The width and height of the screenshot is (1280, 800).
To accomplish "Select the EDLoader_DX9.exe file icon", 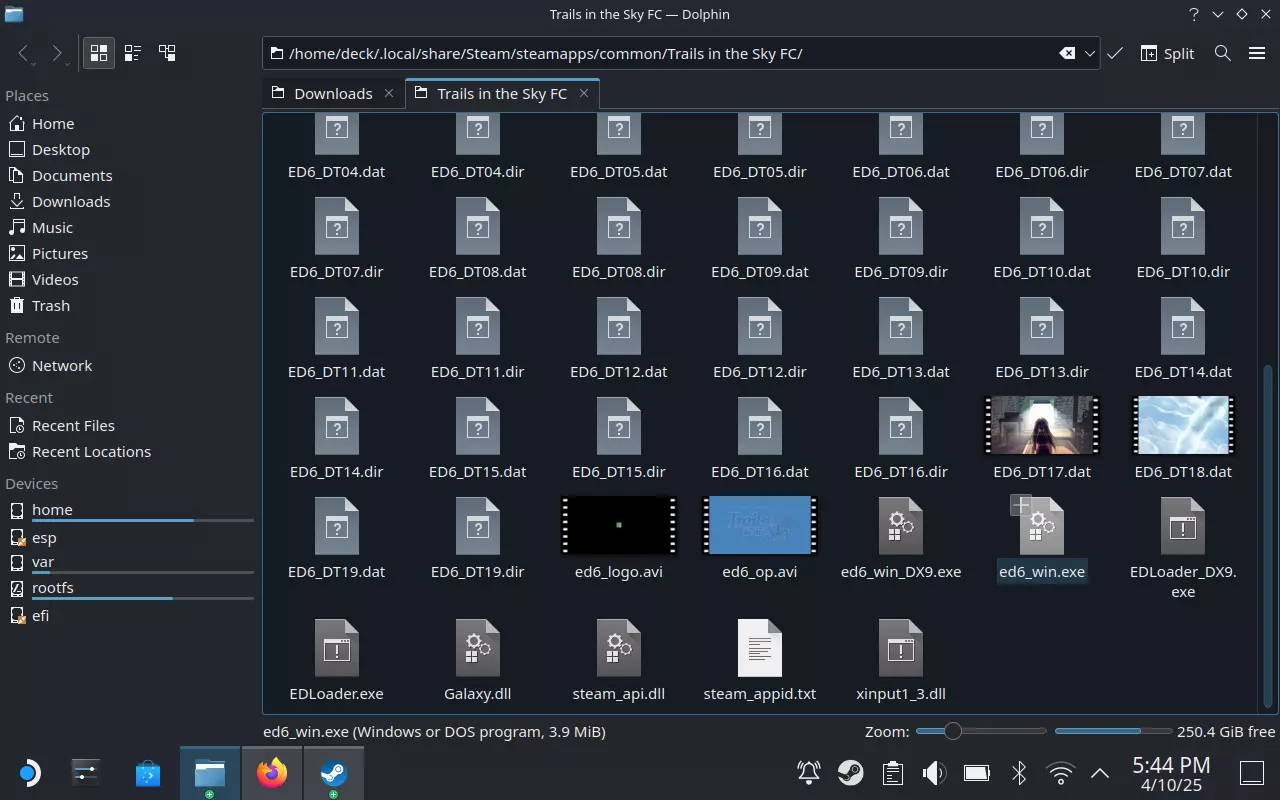I will 1183,526.
